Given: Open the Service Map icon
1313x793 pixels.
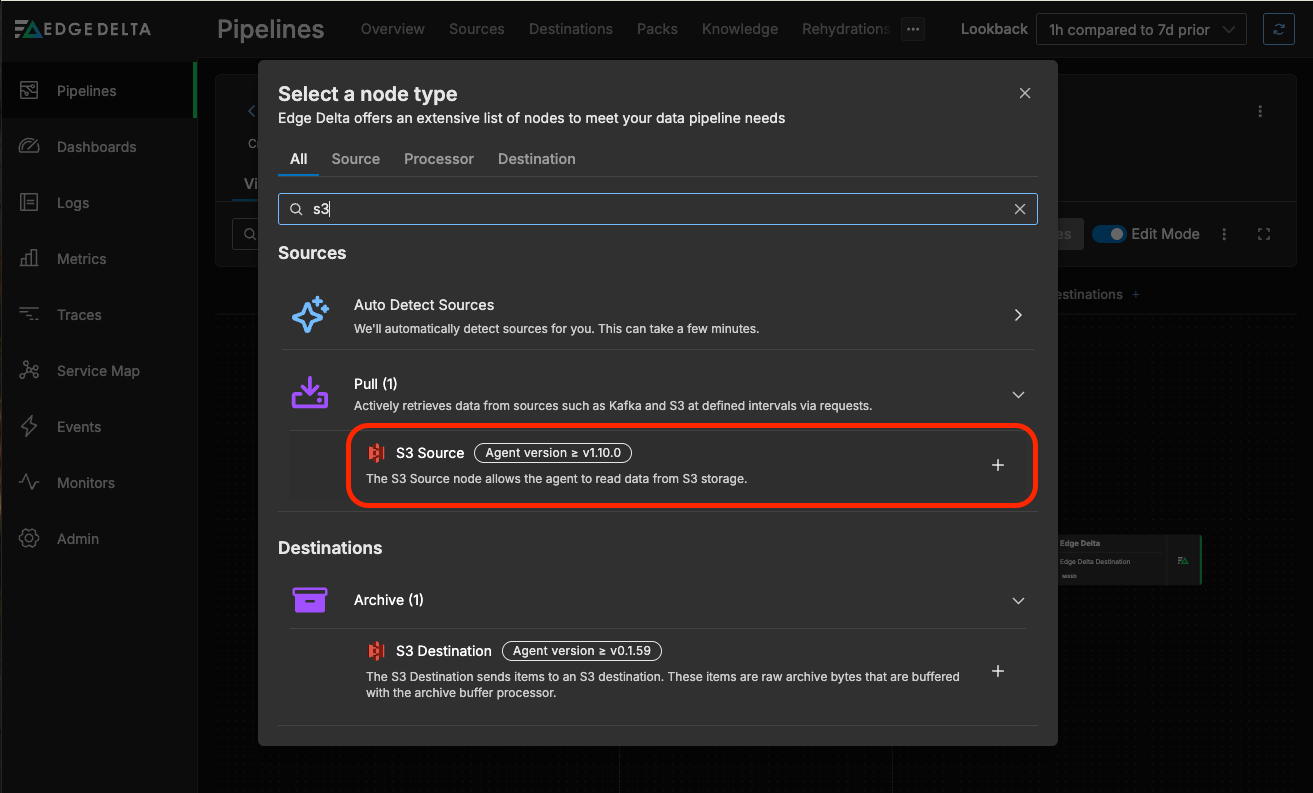Looking at the screenshot, I should click(29, 371).
